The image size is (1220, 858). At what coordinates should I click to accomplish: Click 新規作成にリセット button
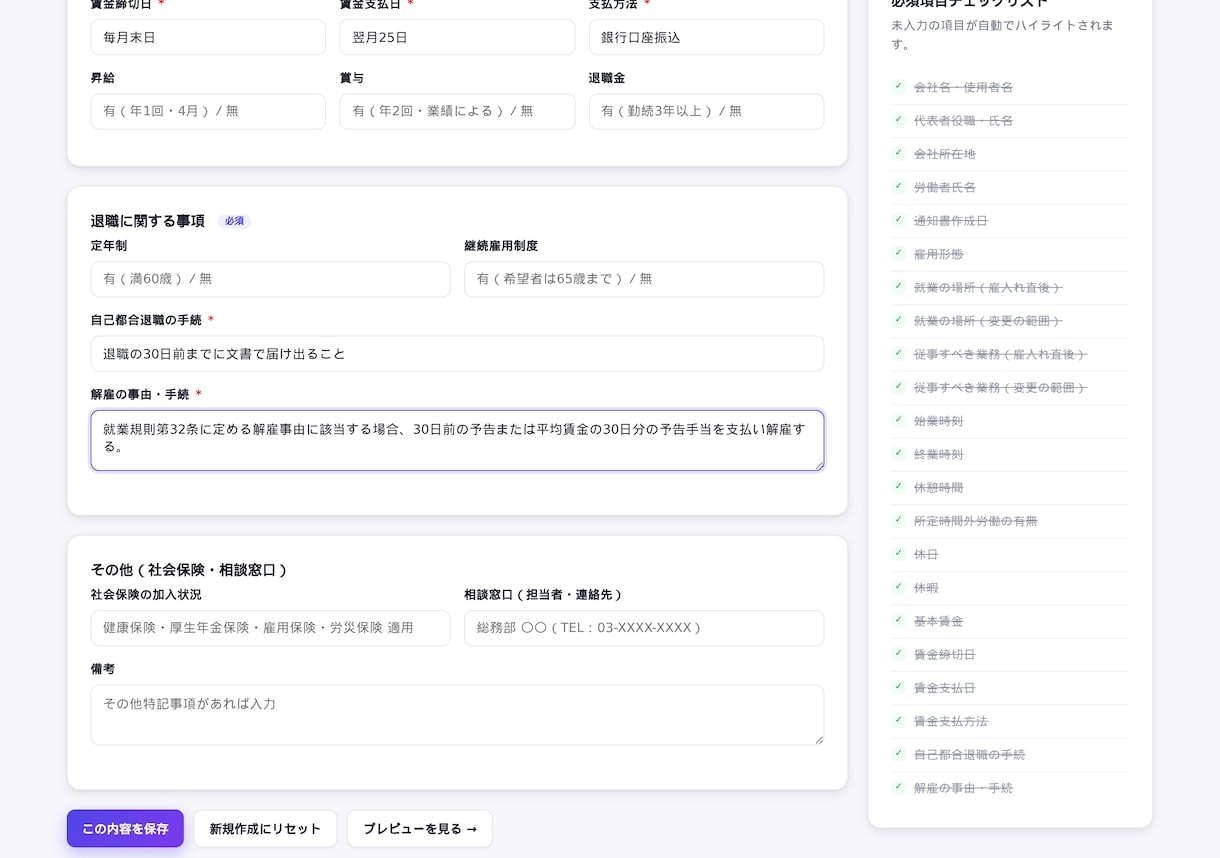click(x=265, y=828)
